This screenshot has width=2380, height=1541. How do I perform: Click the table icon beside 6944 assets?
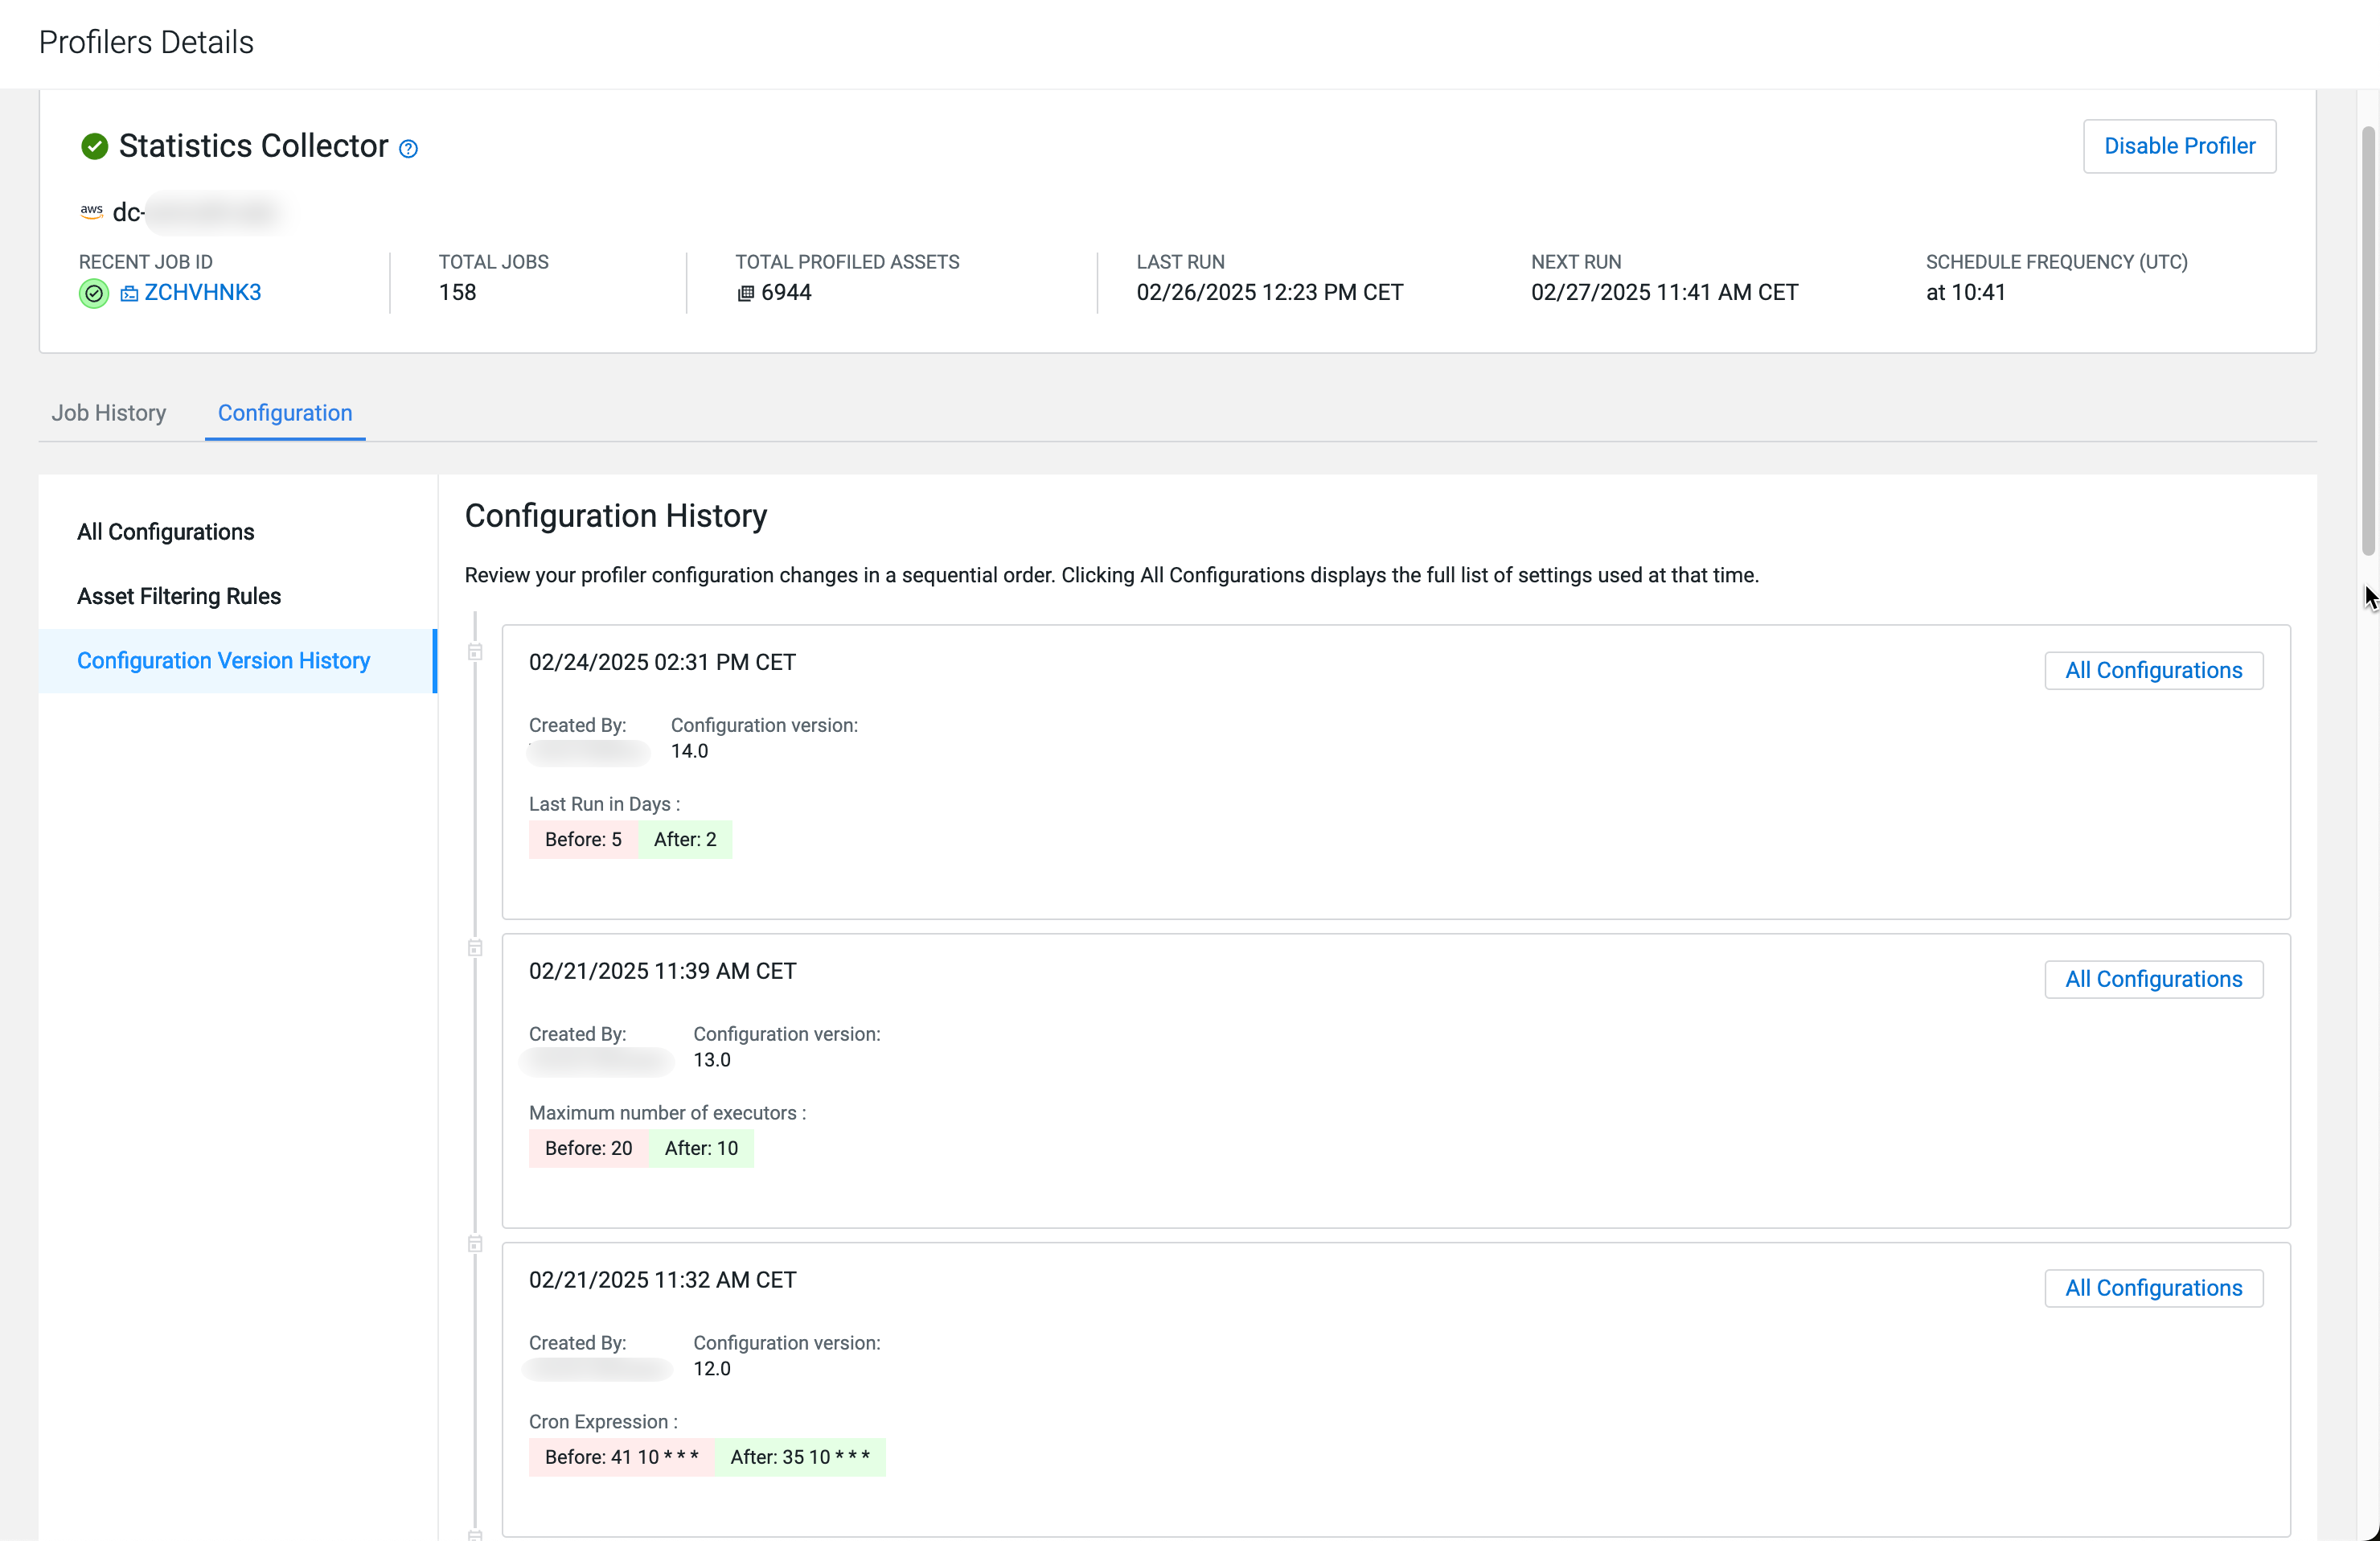pyautogui.click(x=745, y=293)
